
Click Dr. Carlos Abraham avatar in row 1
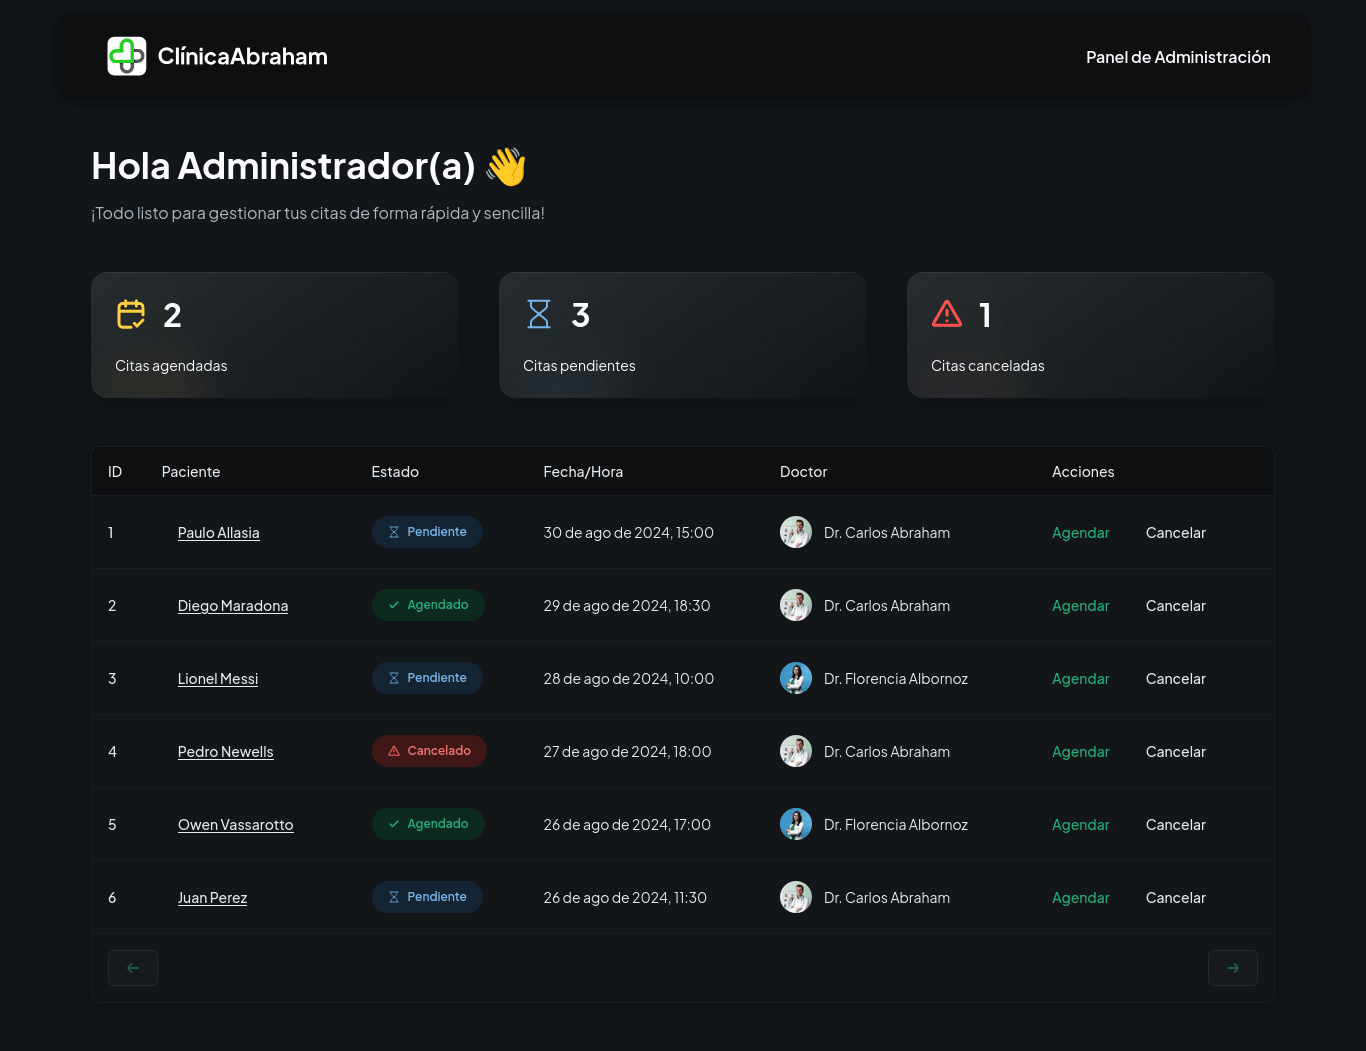point(796,532)
